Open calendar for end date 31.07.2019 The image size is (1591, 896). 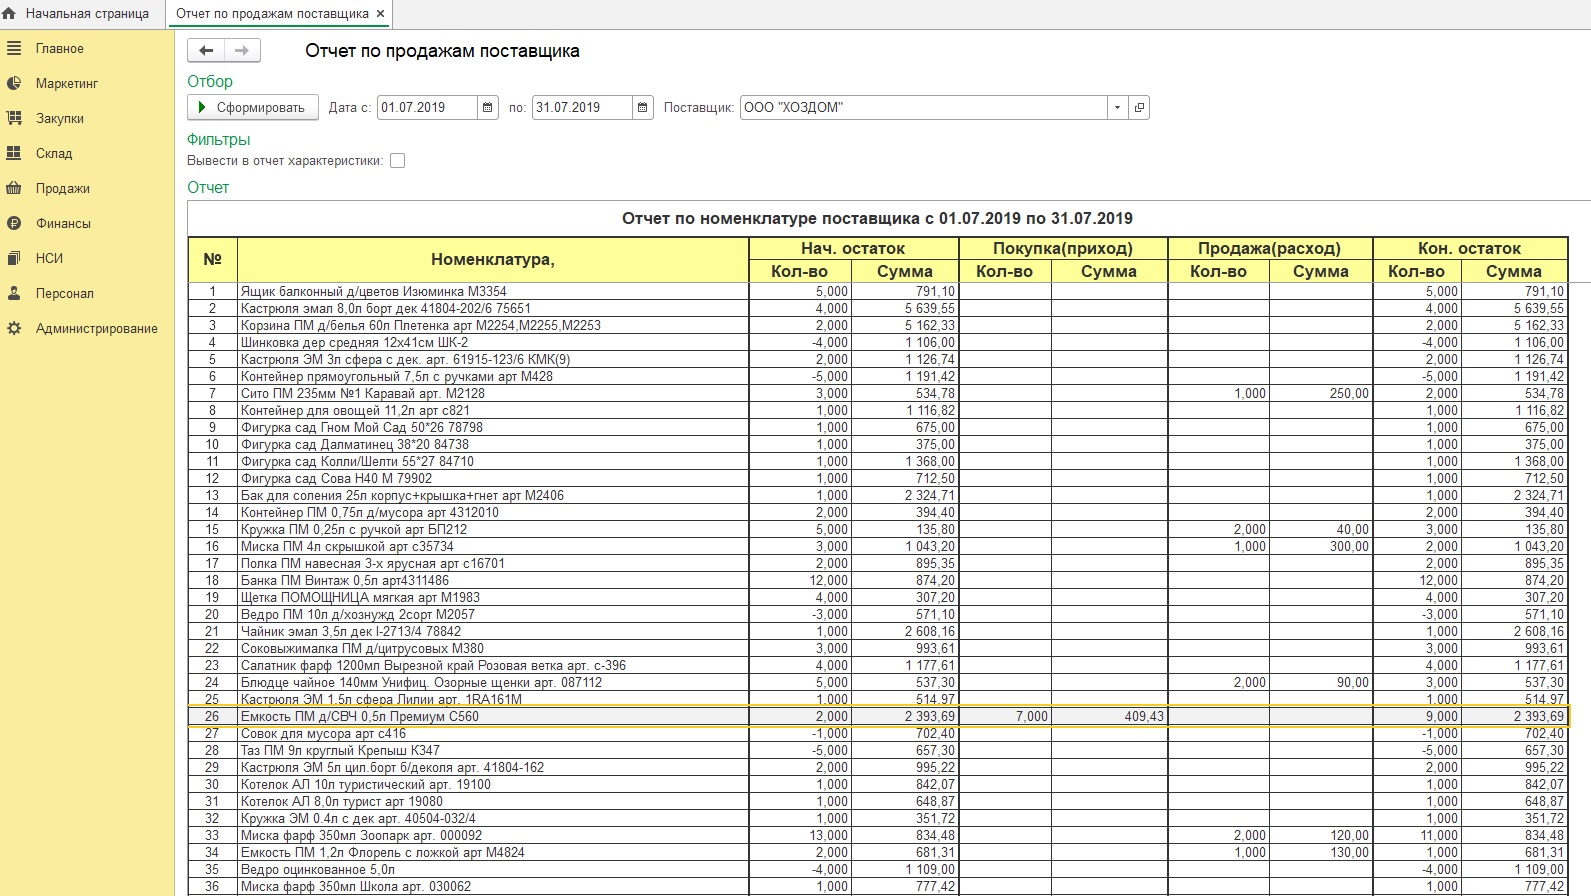click(643, 107)
